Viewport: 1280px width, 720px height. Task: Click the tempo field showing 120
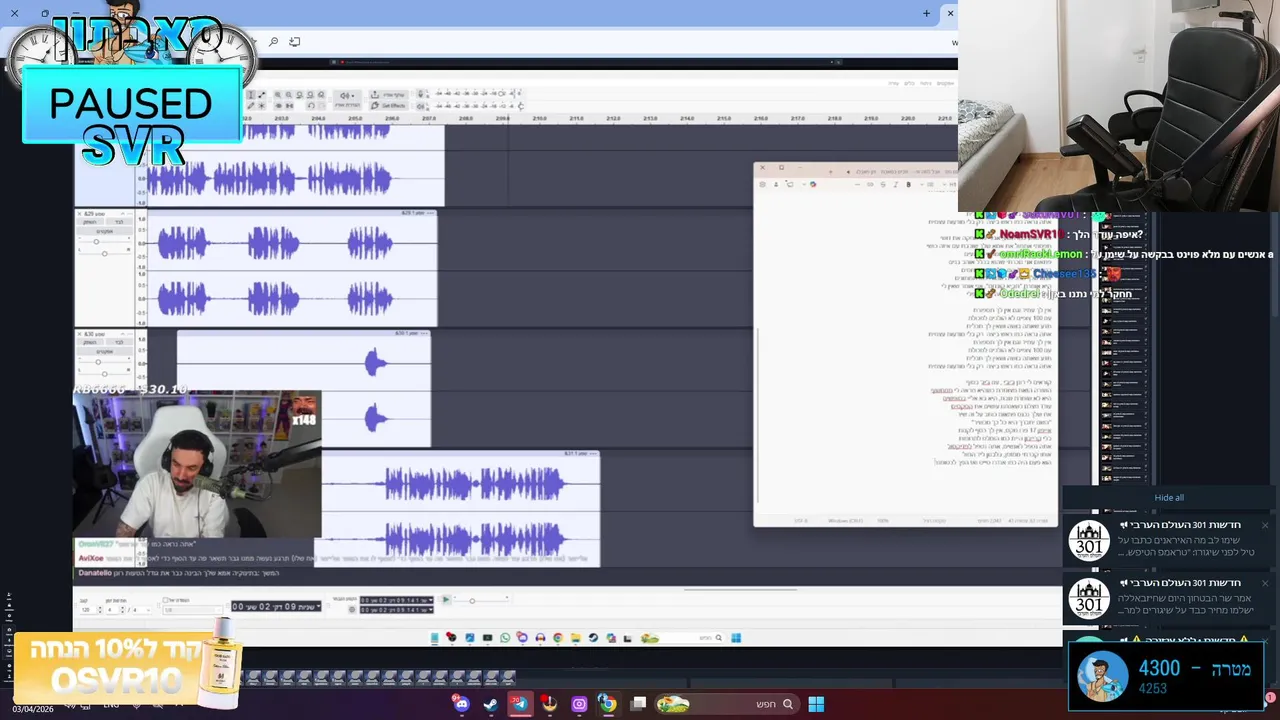click(x=86, y=610)
